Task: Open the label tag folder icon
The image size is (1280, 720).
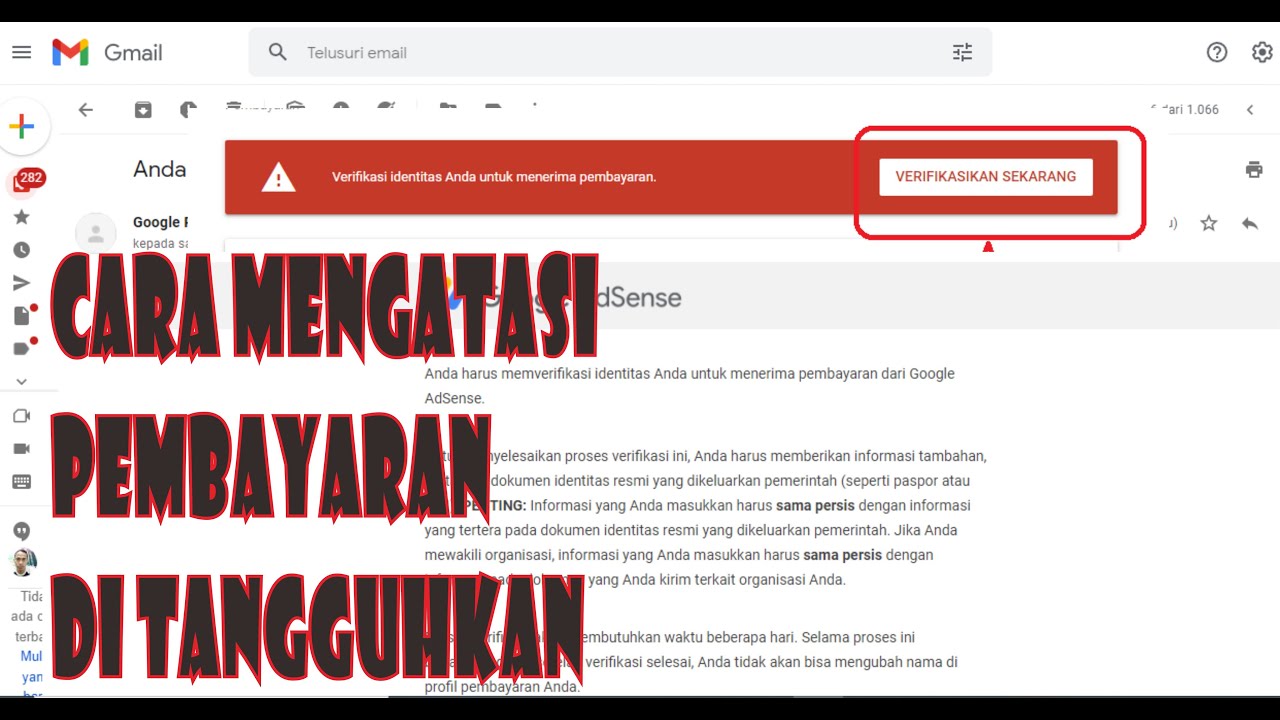Action: [21, 349]
